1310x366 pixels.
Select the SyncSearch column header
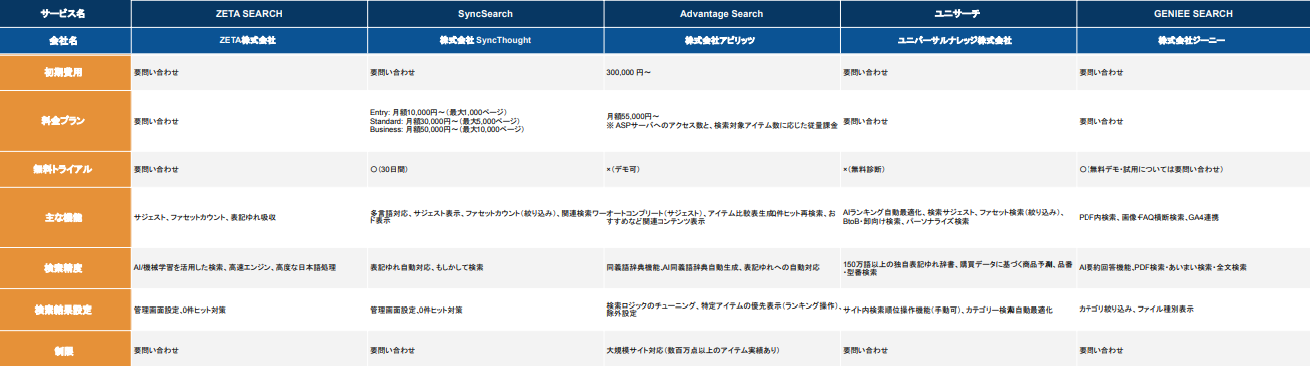click(485, 14)
